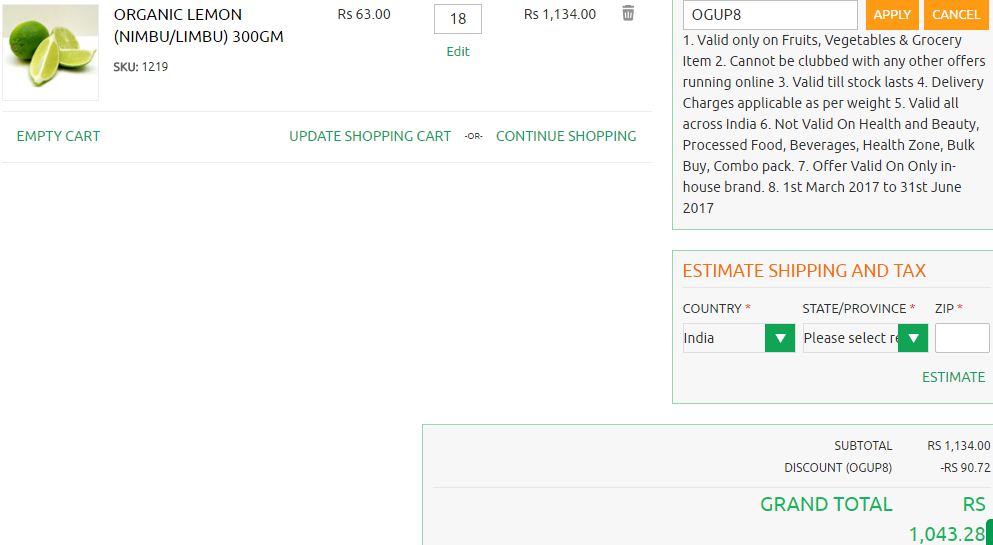Click the grand total amount 1,043.28

[x=946, y=534]
